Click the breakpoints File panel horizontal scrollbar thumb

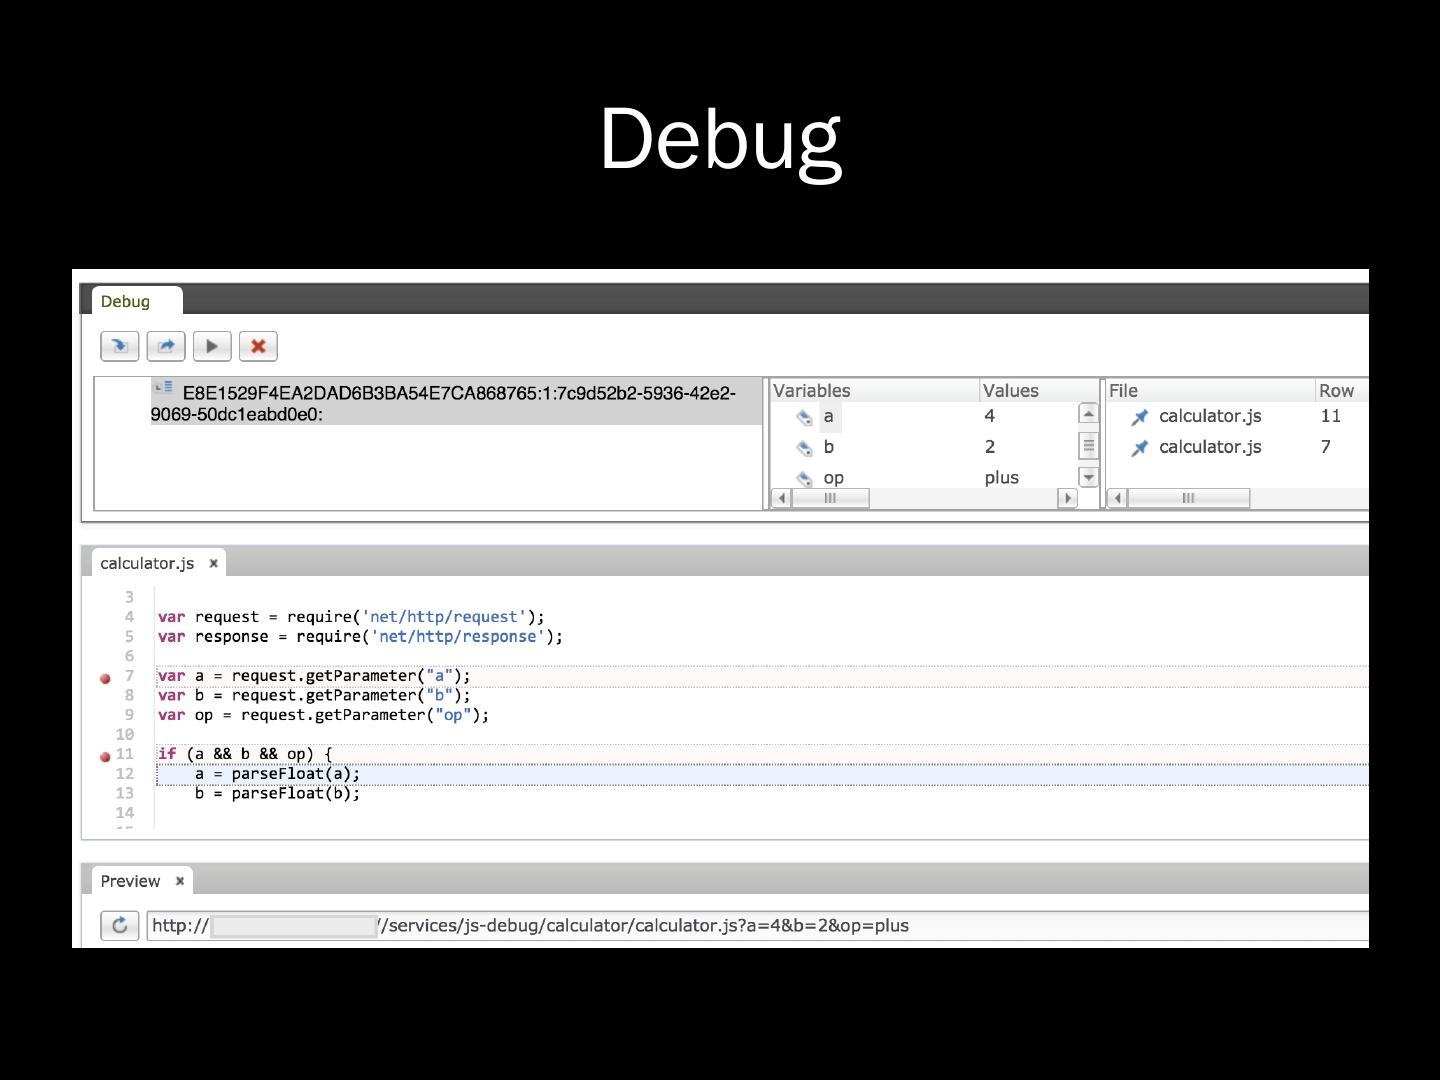point(1188,498)
